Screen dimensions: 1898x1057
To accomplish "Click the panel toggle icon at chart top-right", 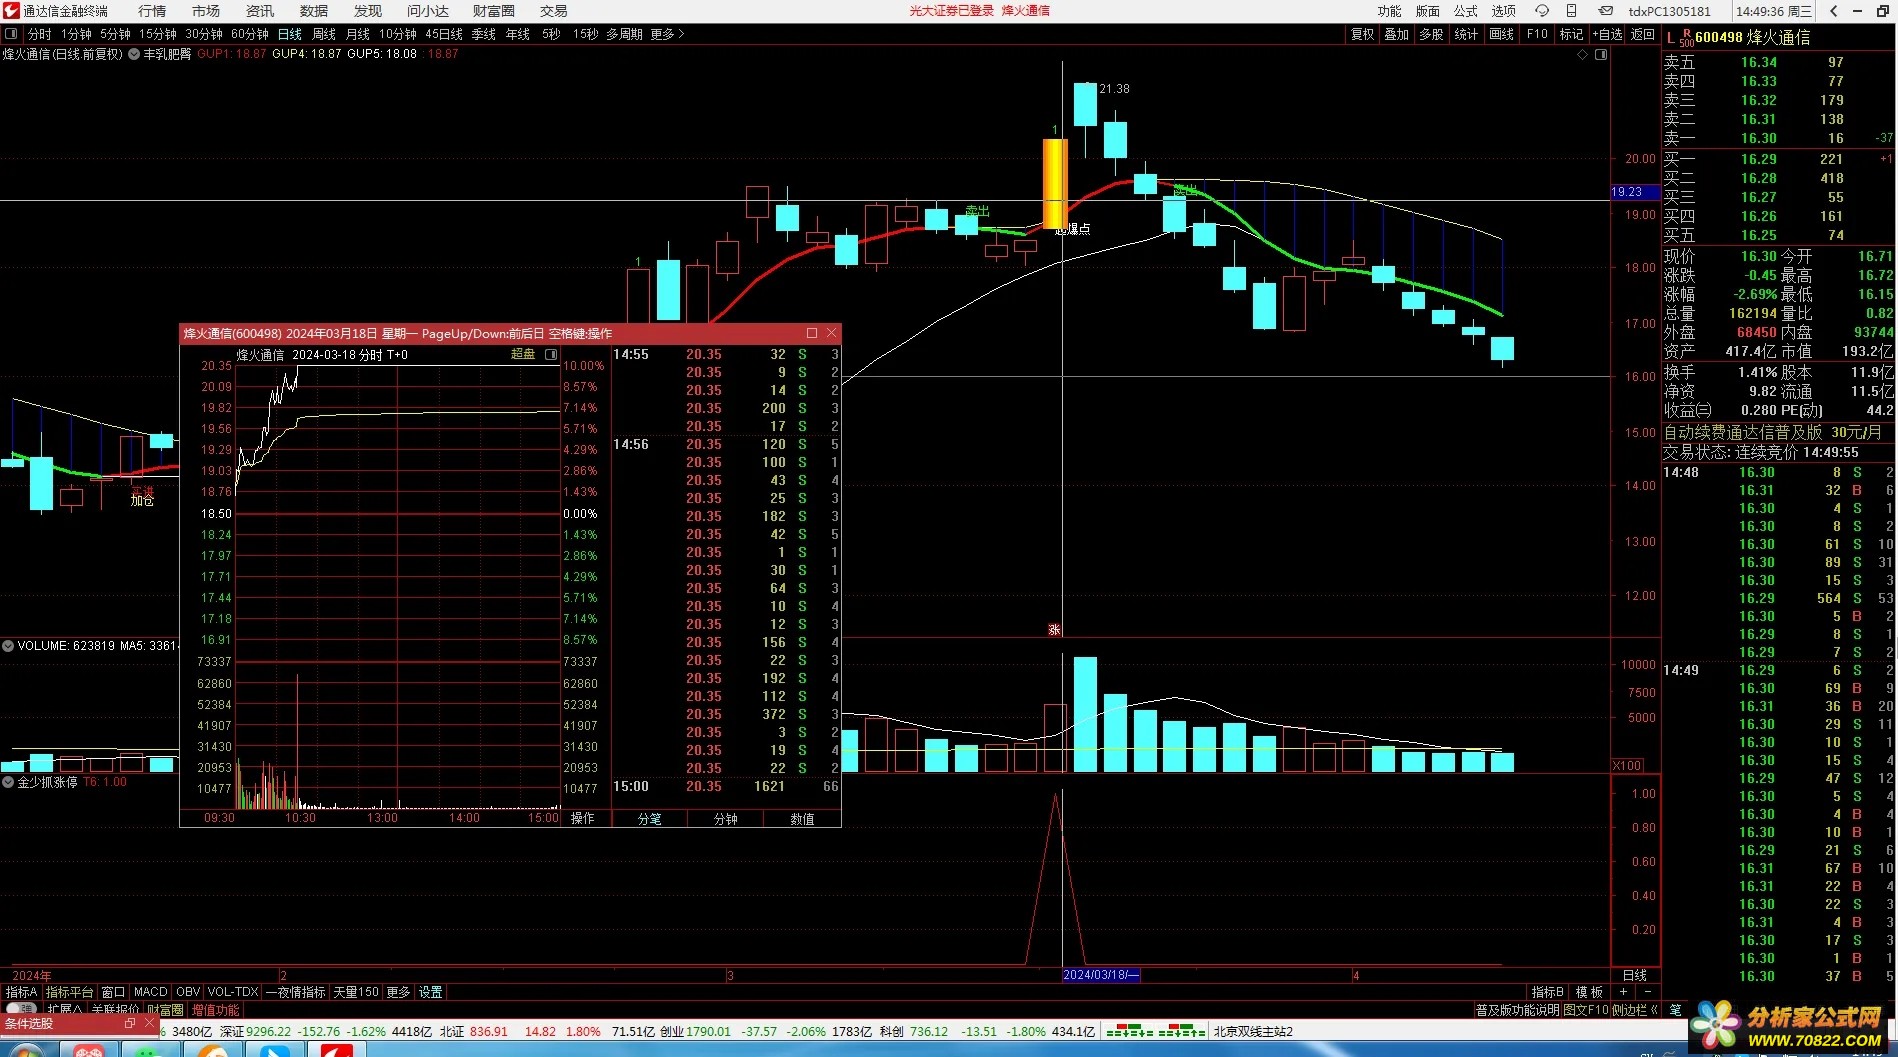I will [1600, 55].
